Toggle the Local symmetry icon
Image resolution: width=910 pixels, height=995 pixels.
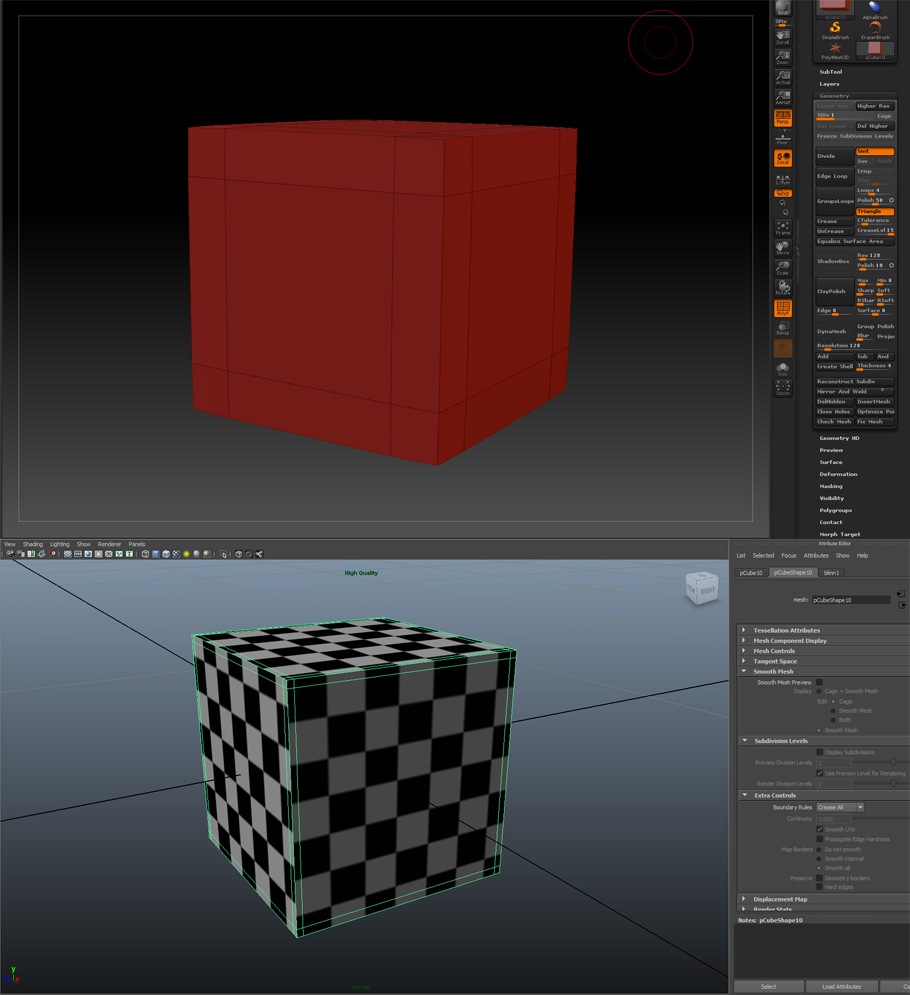tap(782, 158)
